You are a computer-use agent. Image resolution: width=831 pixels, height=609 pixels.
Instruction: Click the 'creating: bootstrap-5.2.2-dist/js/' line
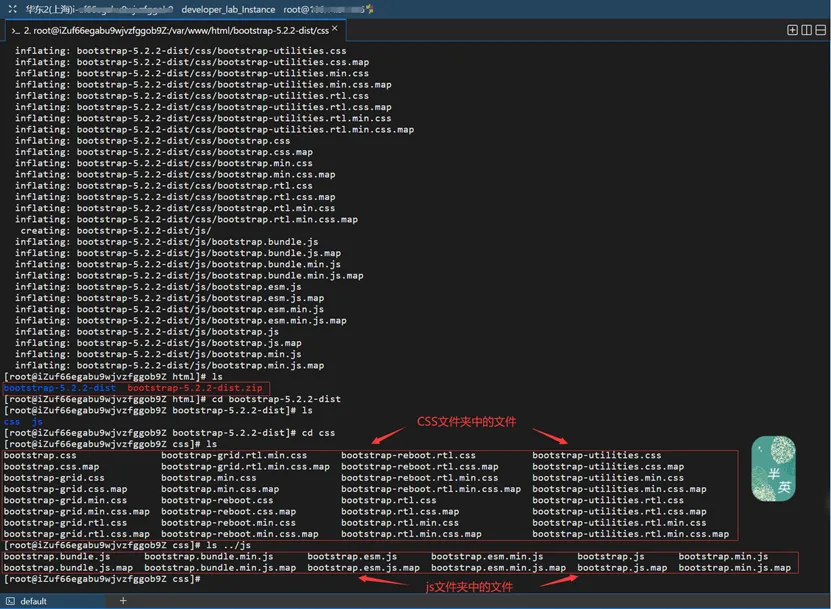click(116, 231)
